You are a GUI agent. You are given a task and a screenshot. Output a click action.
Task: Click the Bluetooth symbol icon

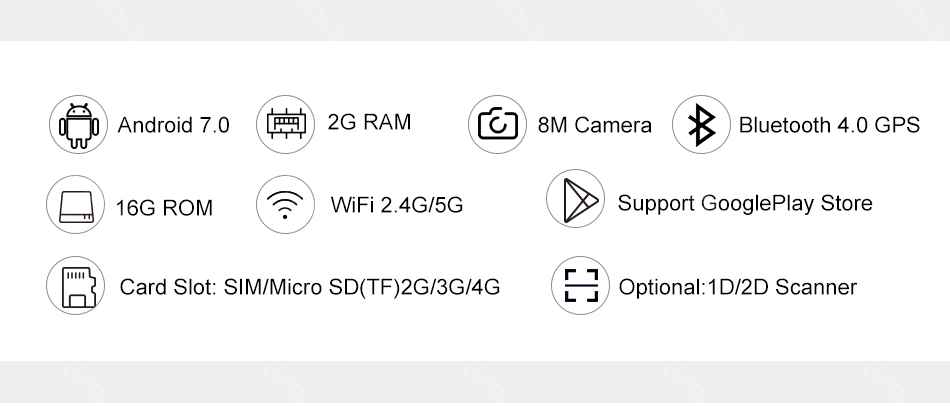702,124
